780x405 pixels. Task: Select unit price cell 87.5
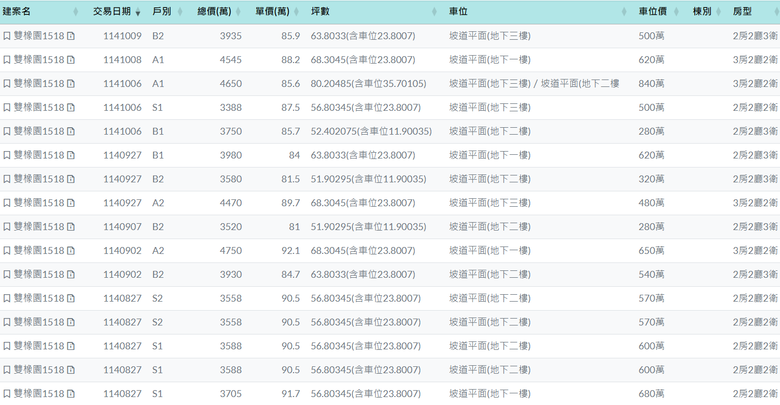click(291, 107)
